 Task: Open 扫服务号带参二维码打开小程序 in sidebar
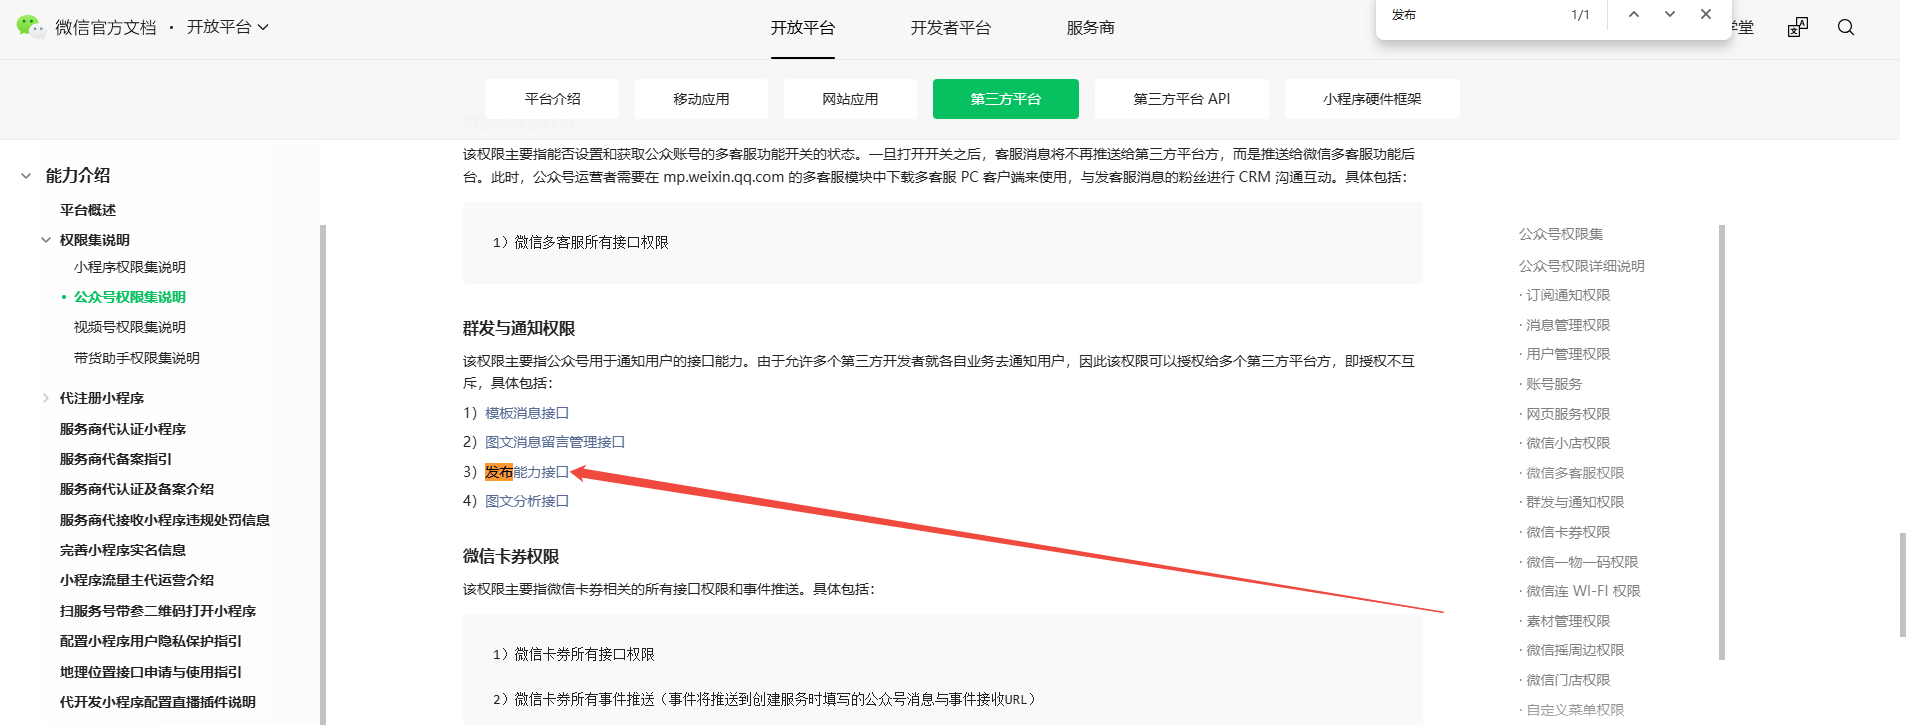[x=158, y=611]
